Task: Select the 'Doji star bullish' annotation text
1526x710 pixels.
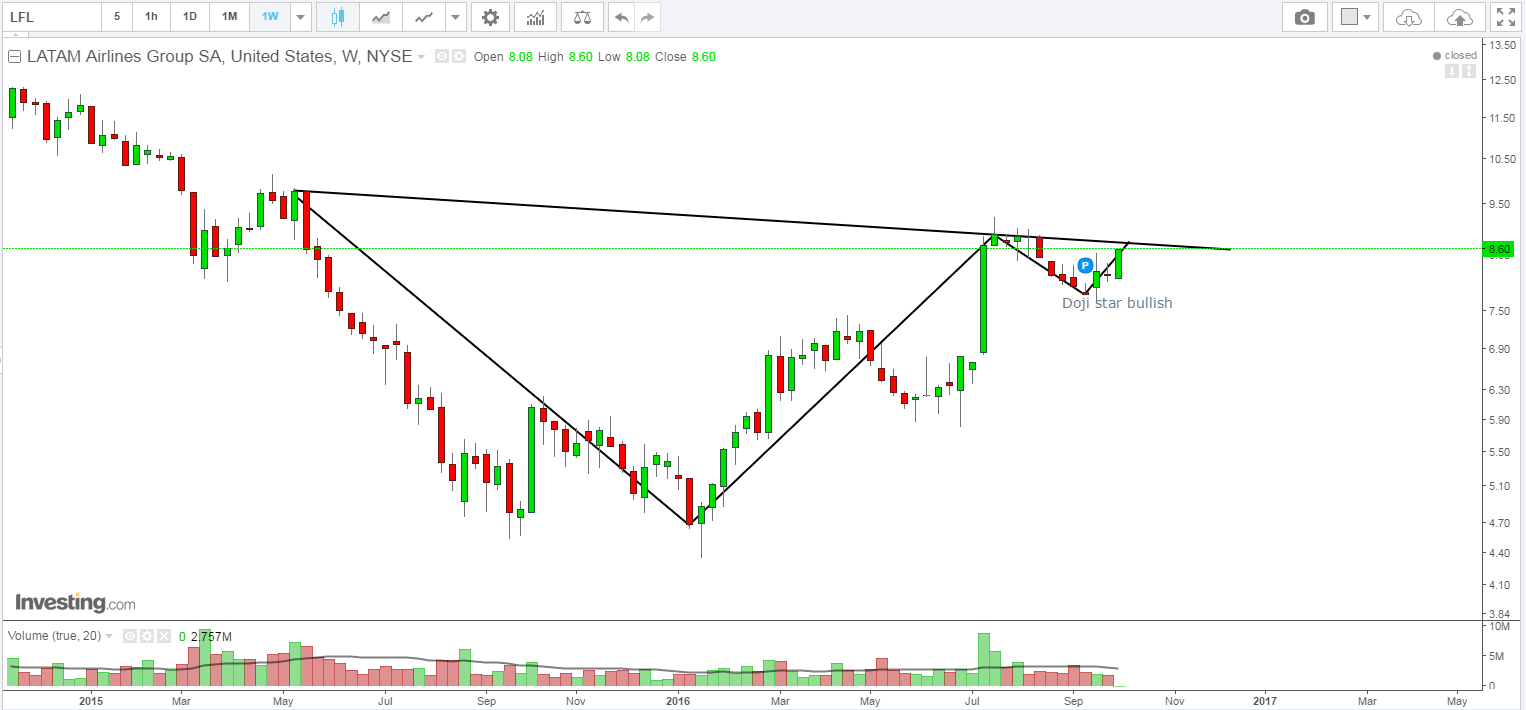Action: (x=1117, y=302)
